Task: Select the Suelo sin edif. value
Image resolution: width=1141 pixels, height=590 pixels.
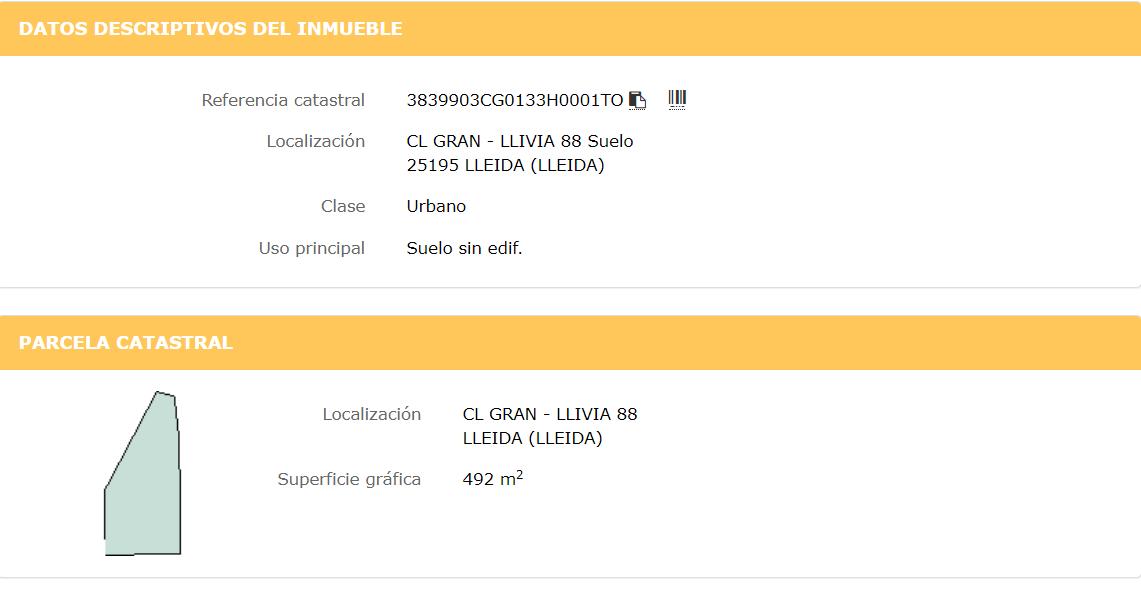Action: coord(464,249)
